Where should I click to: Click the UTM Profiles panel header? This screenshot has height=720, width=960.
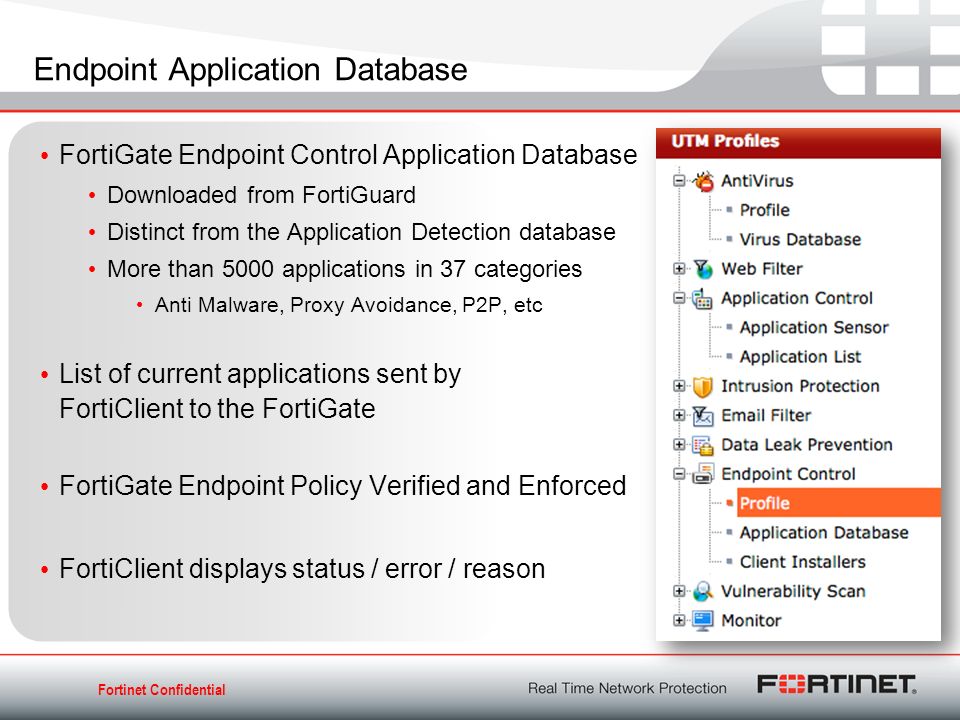798,143
